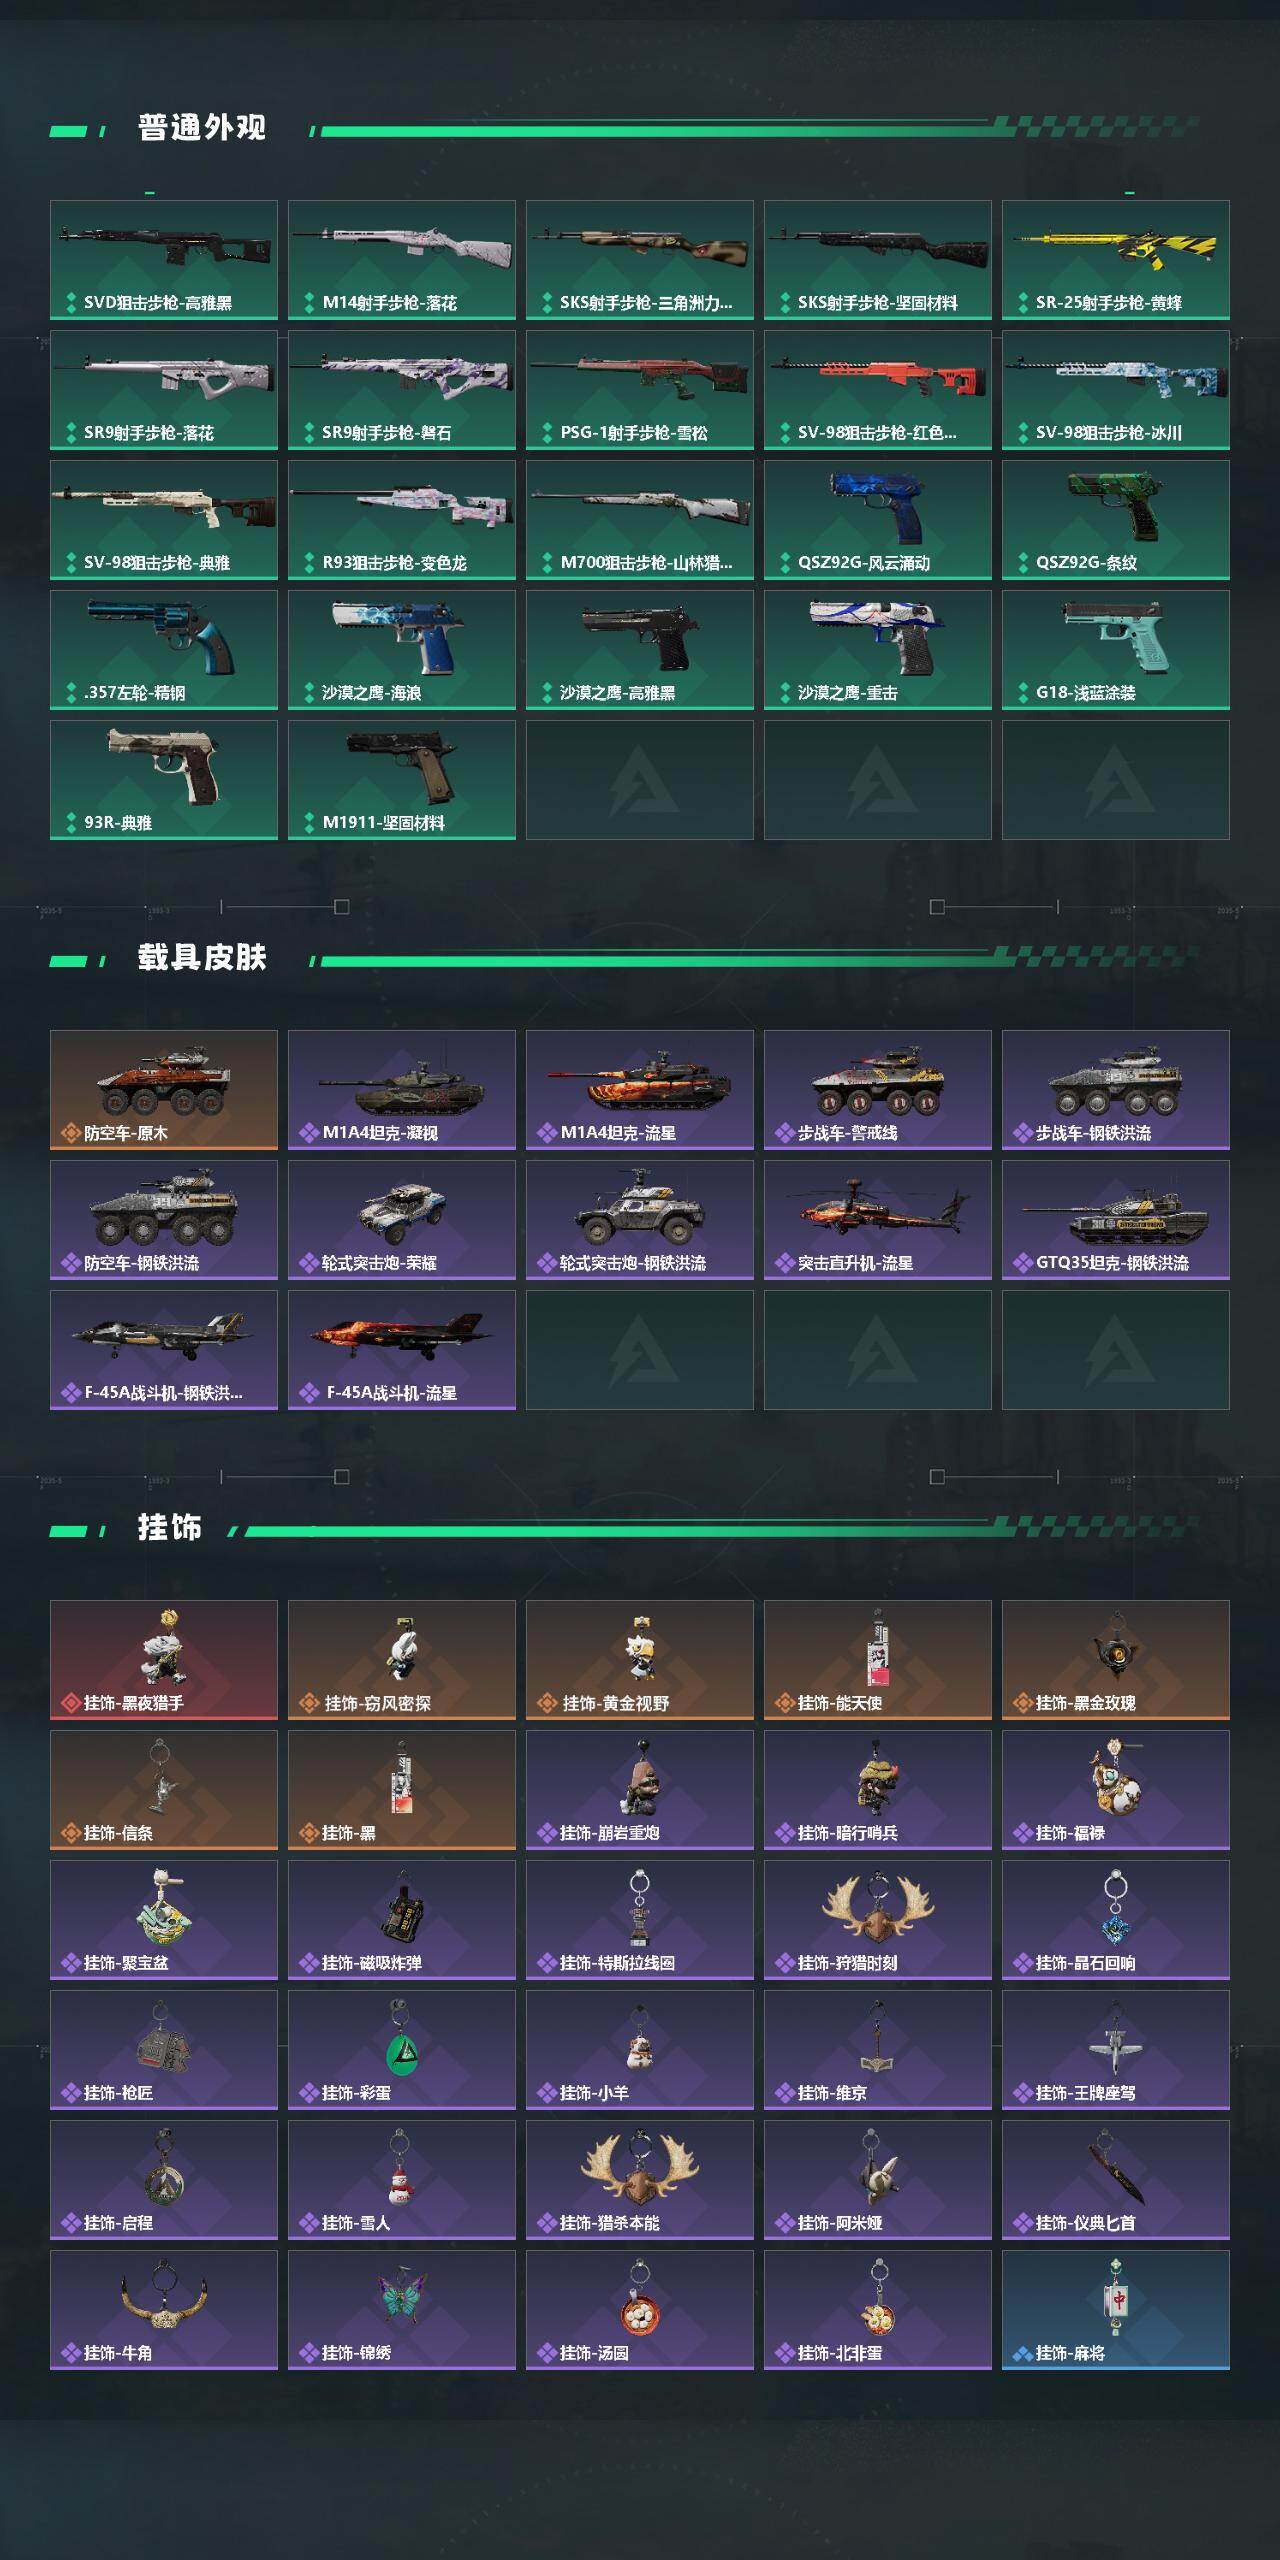Choose the M1A4坦克-流星 tank skin
Image resolution: width=1280 pixels, height=2560 pixels.
[640, 1090]
